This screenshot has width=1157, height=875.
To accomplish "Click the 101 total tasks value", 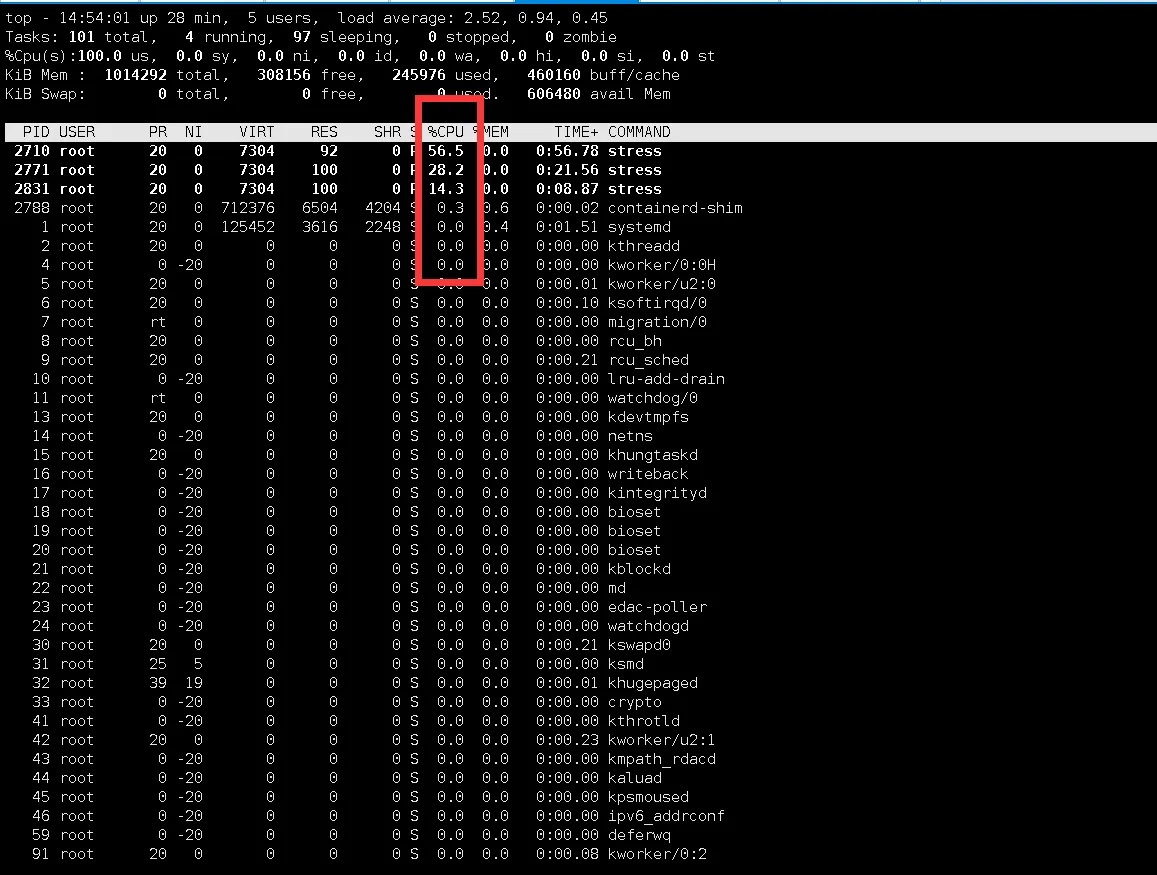I will click(81, 37).
